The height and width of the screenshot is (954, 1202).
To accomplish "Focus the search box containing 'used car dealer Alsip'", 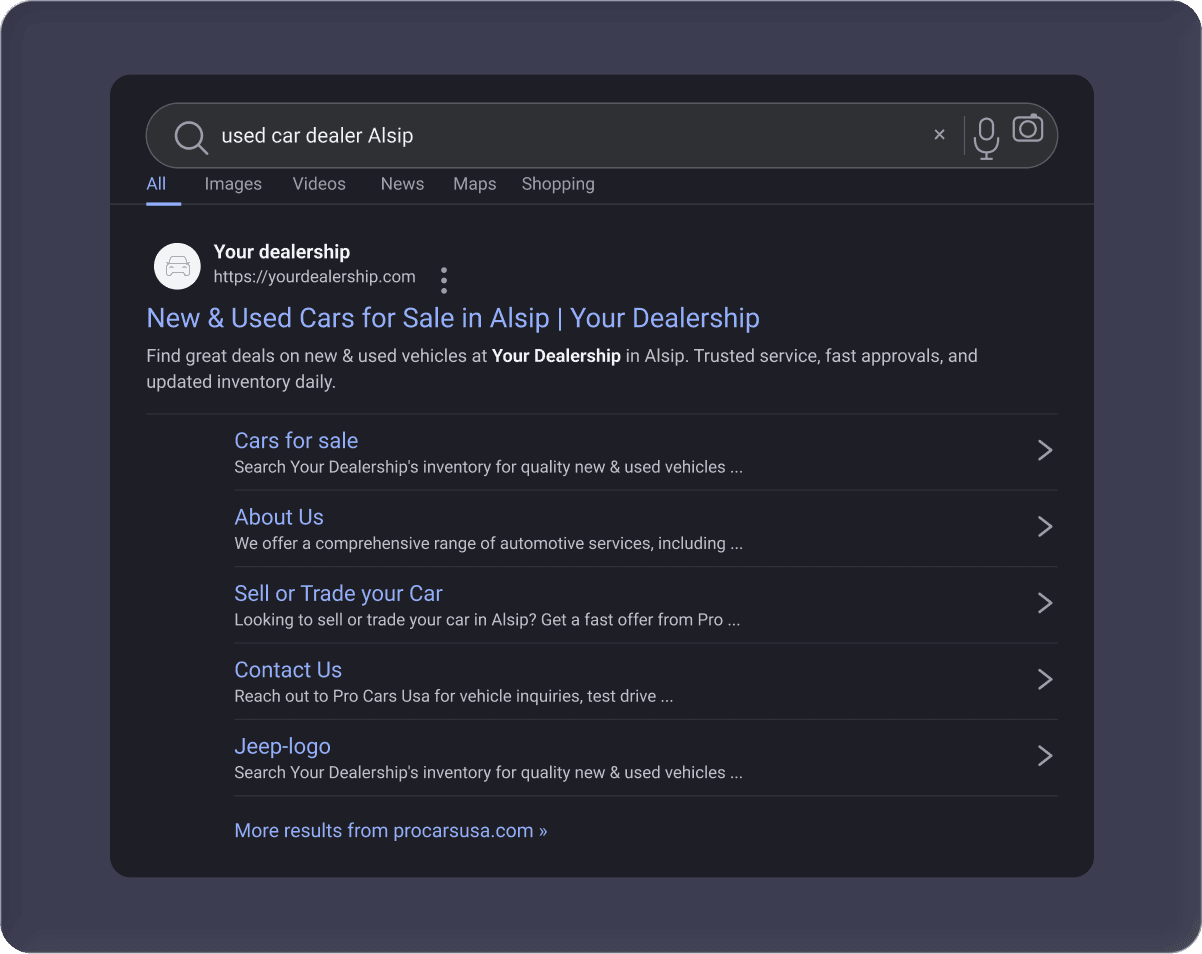I will click(x=602, y=135).
